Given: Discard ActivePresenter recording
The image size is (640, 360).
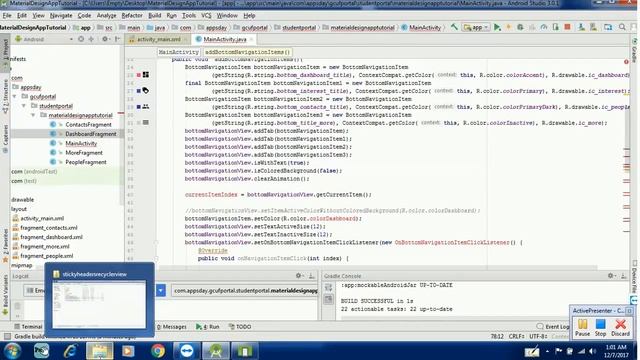Looking at the screenshot, I should pyautogui.click(x=620, y=328).
